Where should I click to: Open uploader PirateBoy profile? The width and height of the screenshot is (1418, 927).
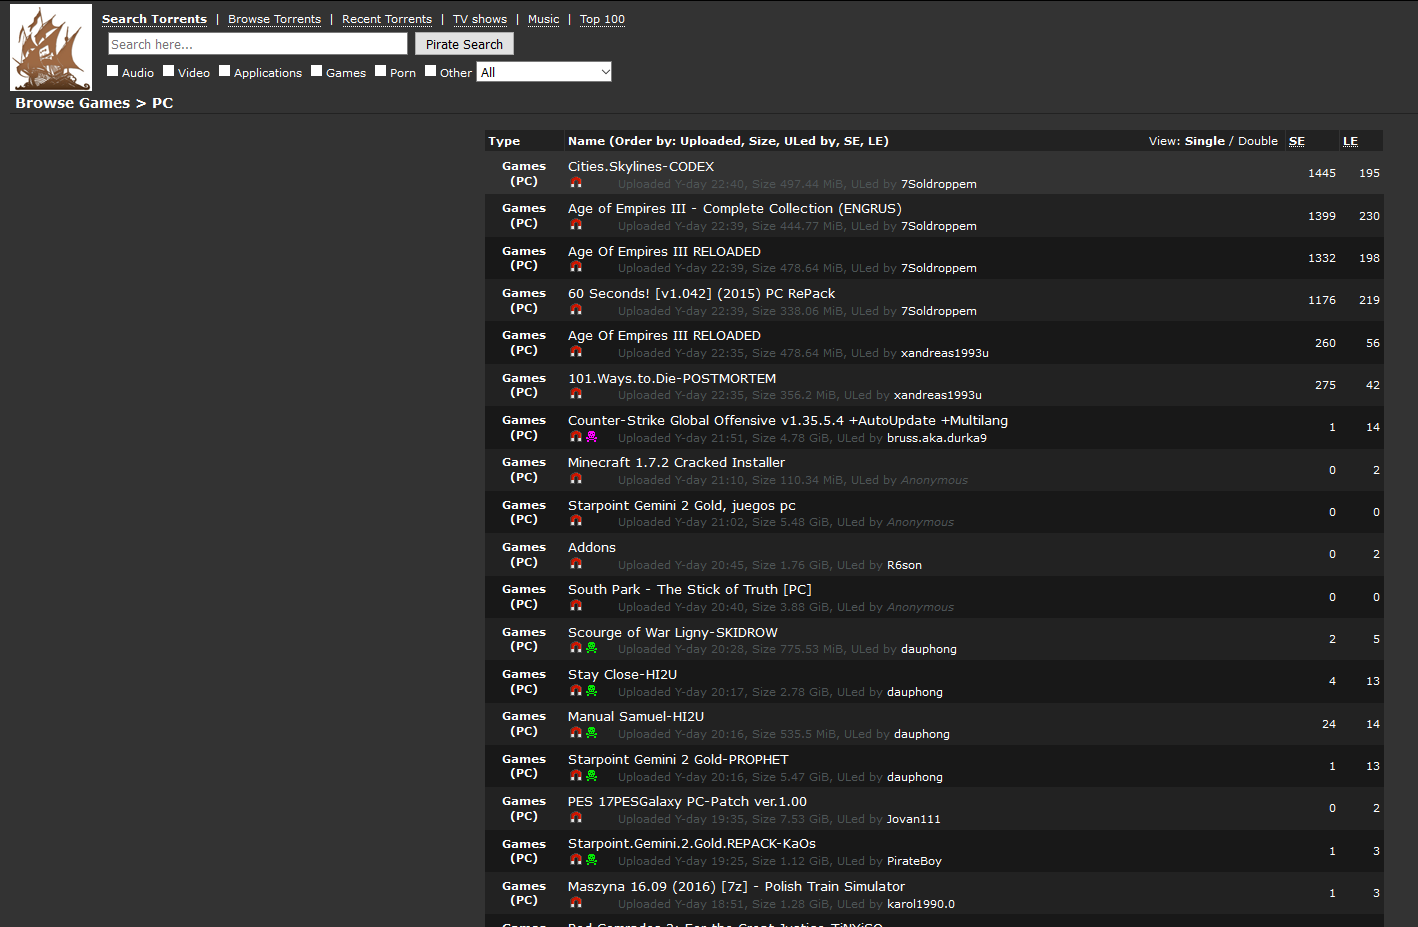[x=914, y=861]
